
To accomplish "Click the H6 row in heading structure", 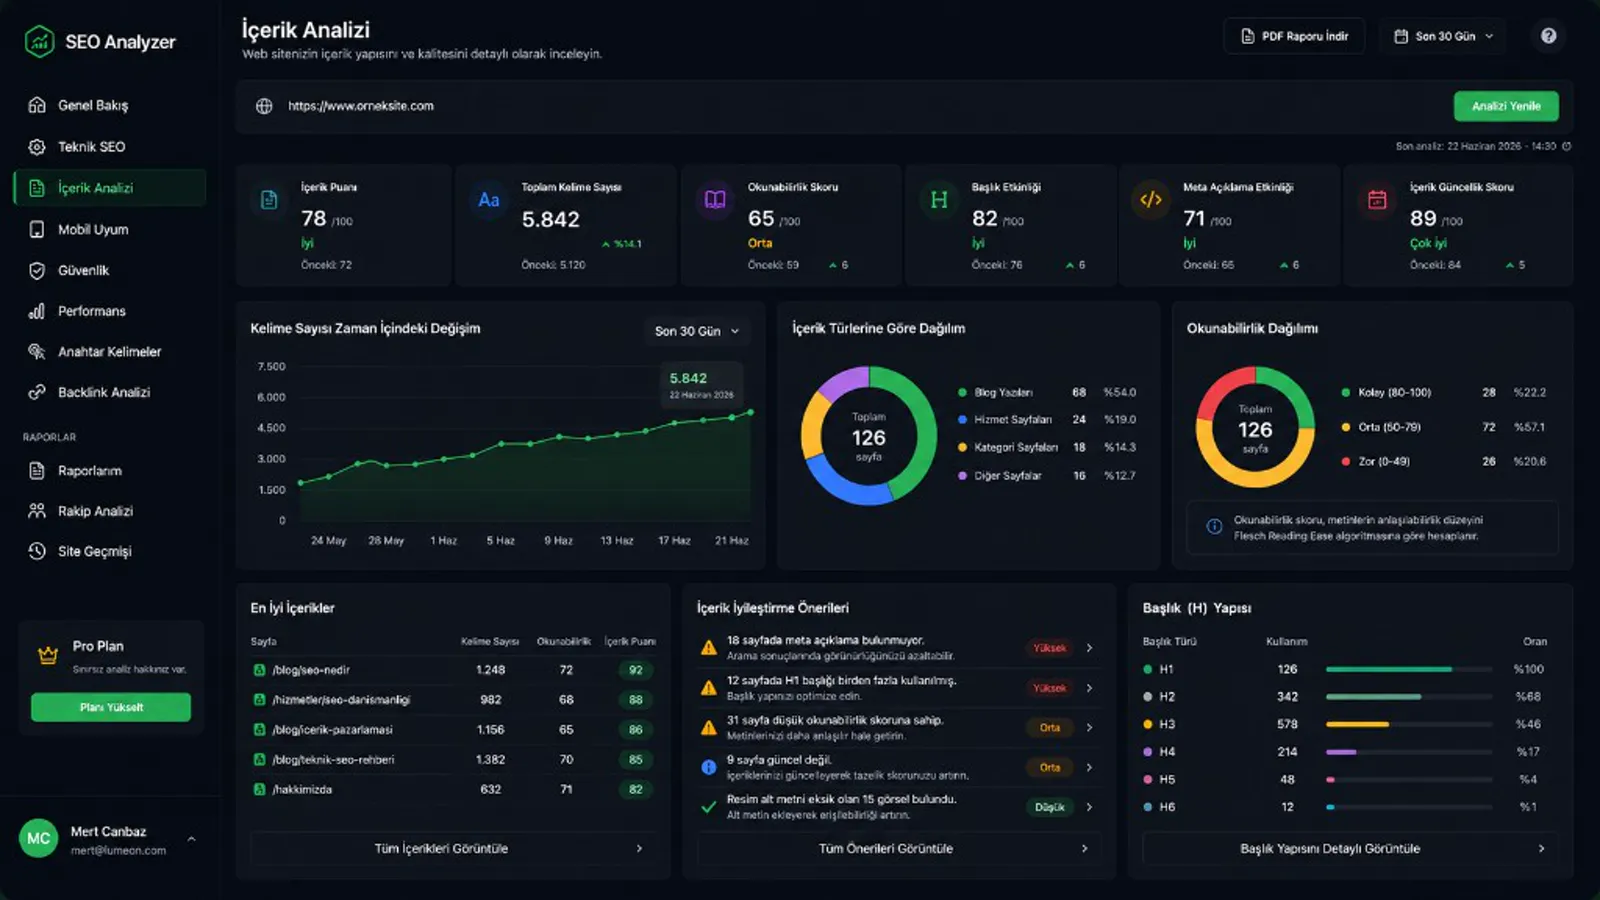I will point(1345,807).
